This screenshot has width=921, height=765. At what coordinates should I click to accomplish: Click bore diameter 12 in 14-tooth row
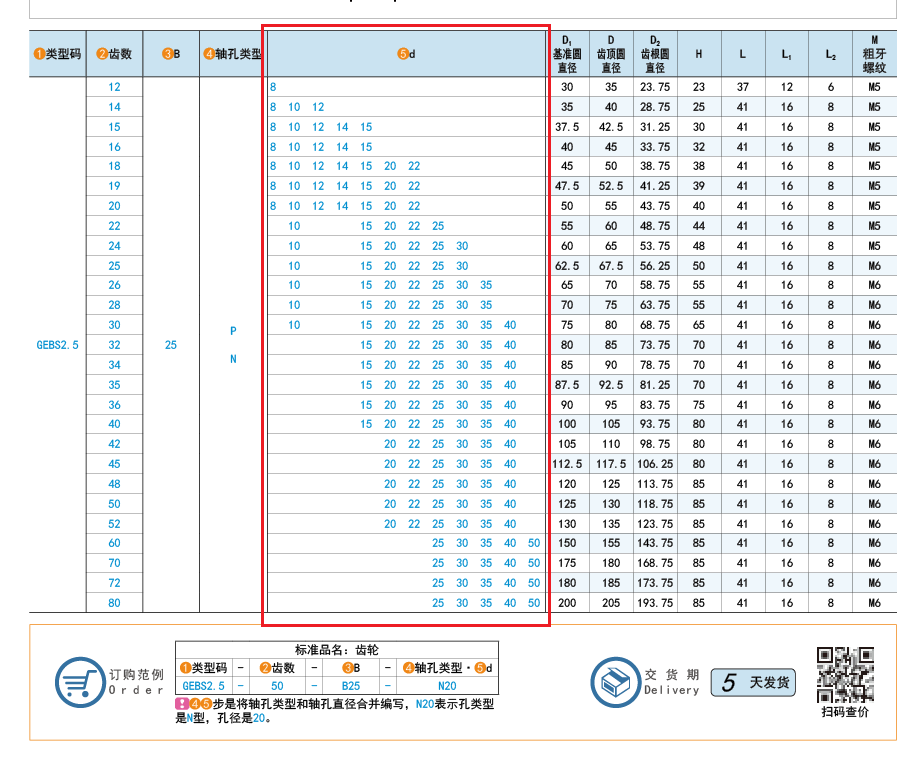[318, 107]
